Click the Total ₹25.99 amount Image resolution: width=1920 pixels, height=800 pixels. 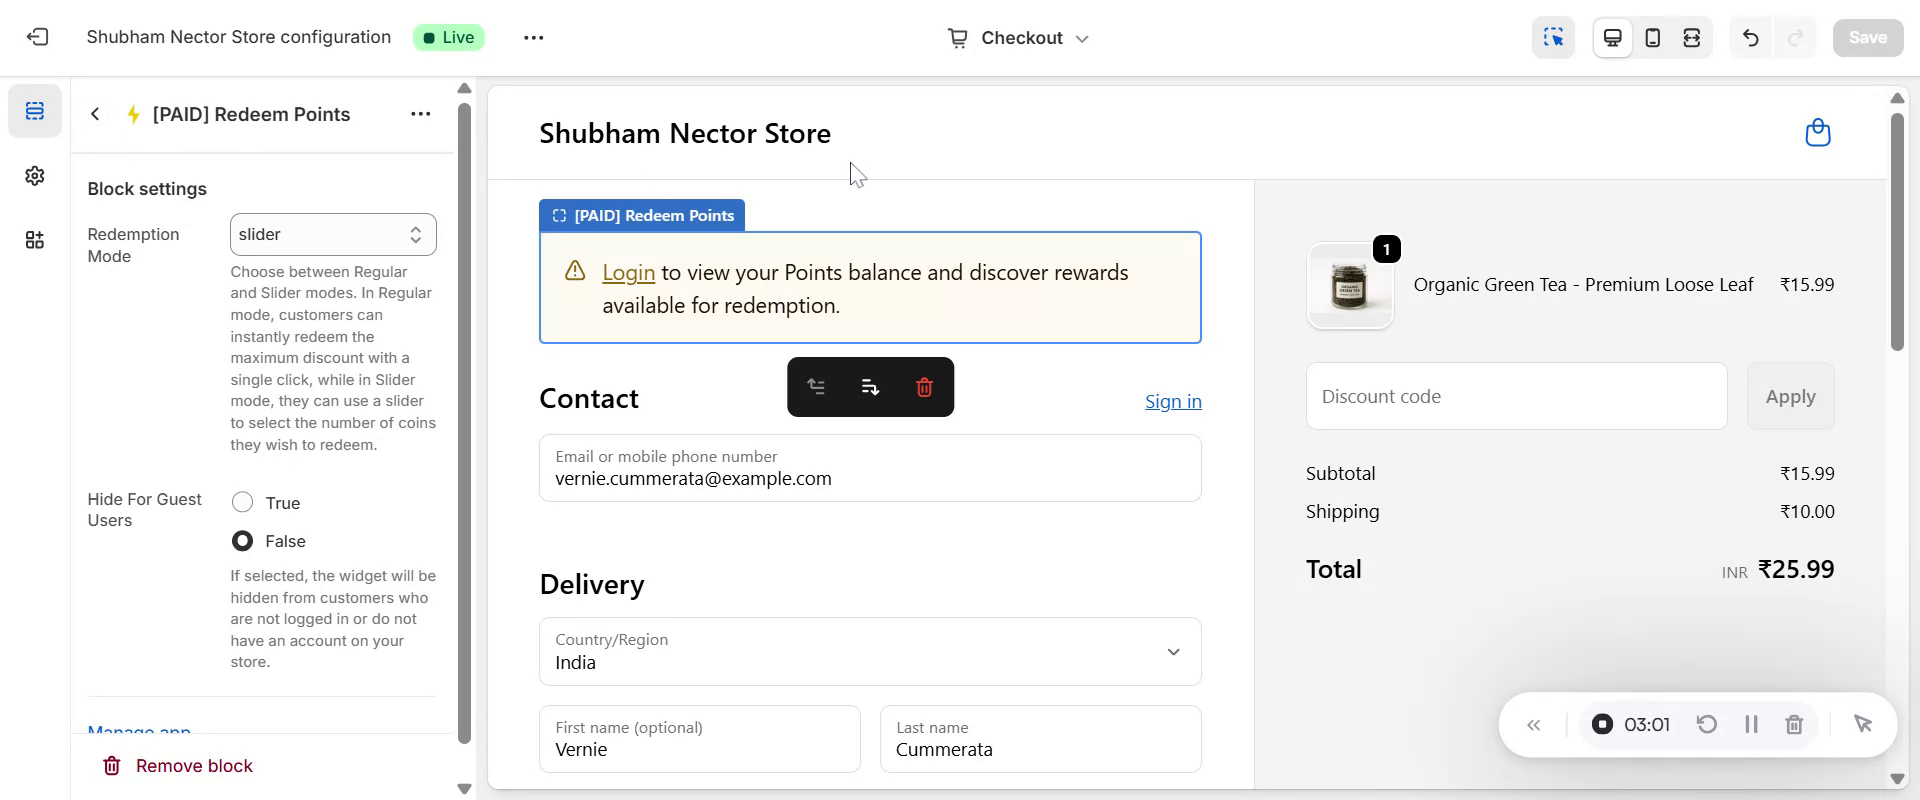[x=1796, y=569]
